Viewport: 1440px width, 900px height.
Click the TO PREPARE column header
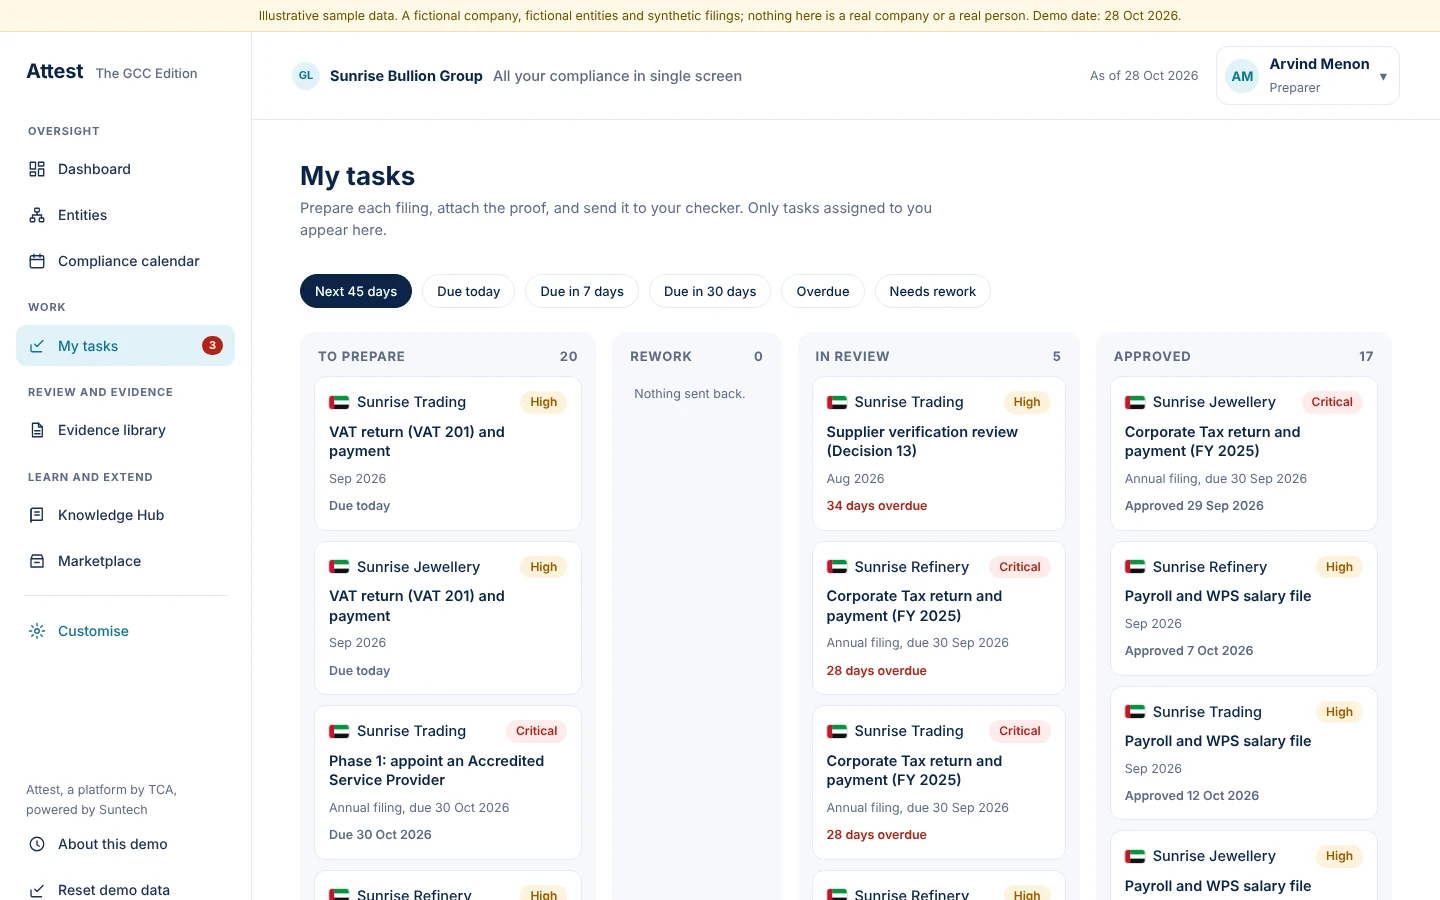click(x=361, y=356)
